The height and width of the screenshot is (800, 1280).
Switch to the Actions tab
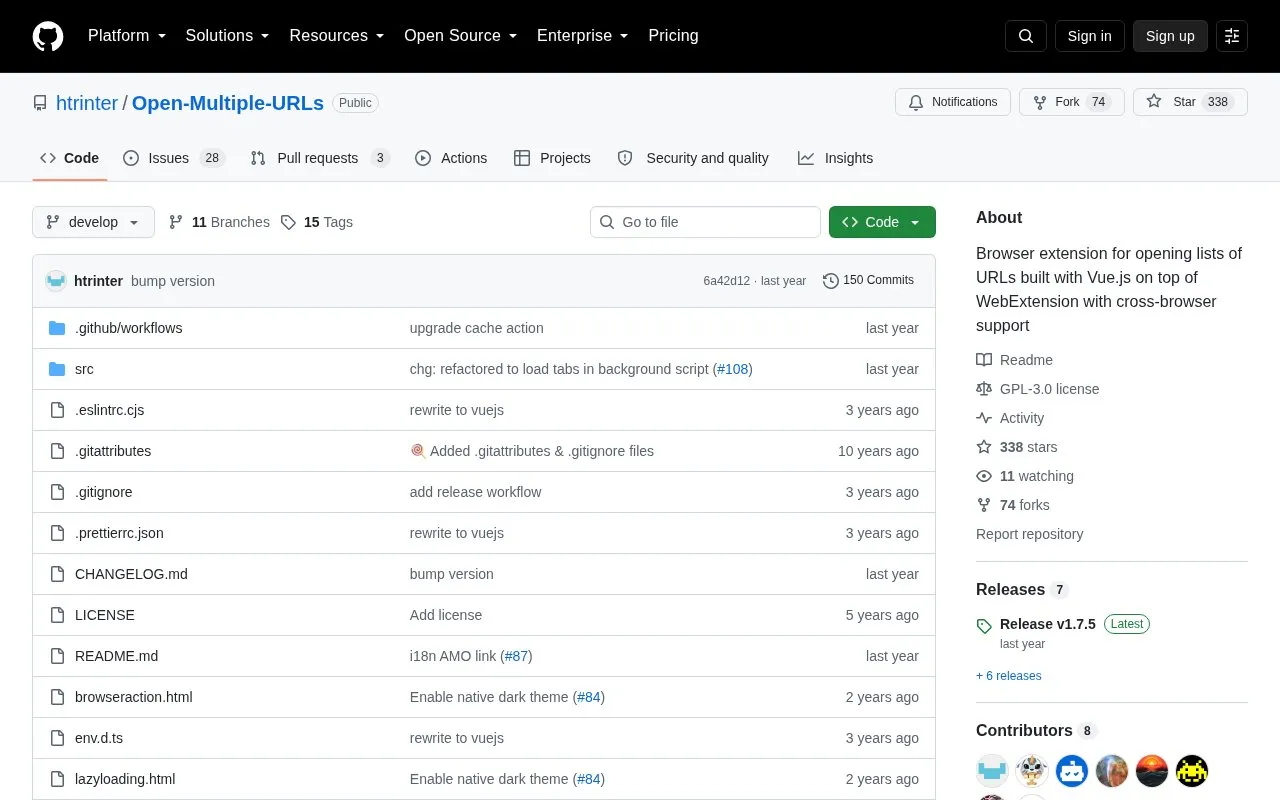tap(451, 158)
